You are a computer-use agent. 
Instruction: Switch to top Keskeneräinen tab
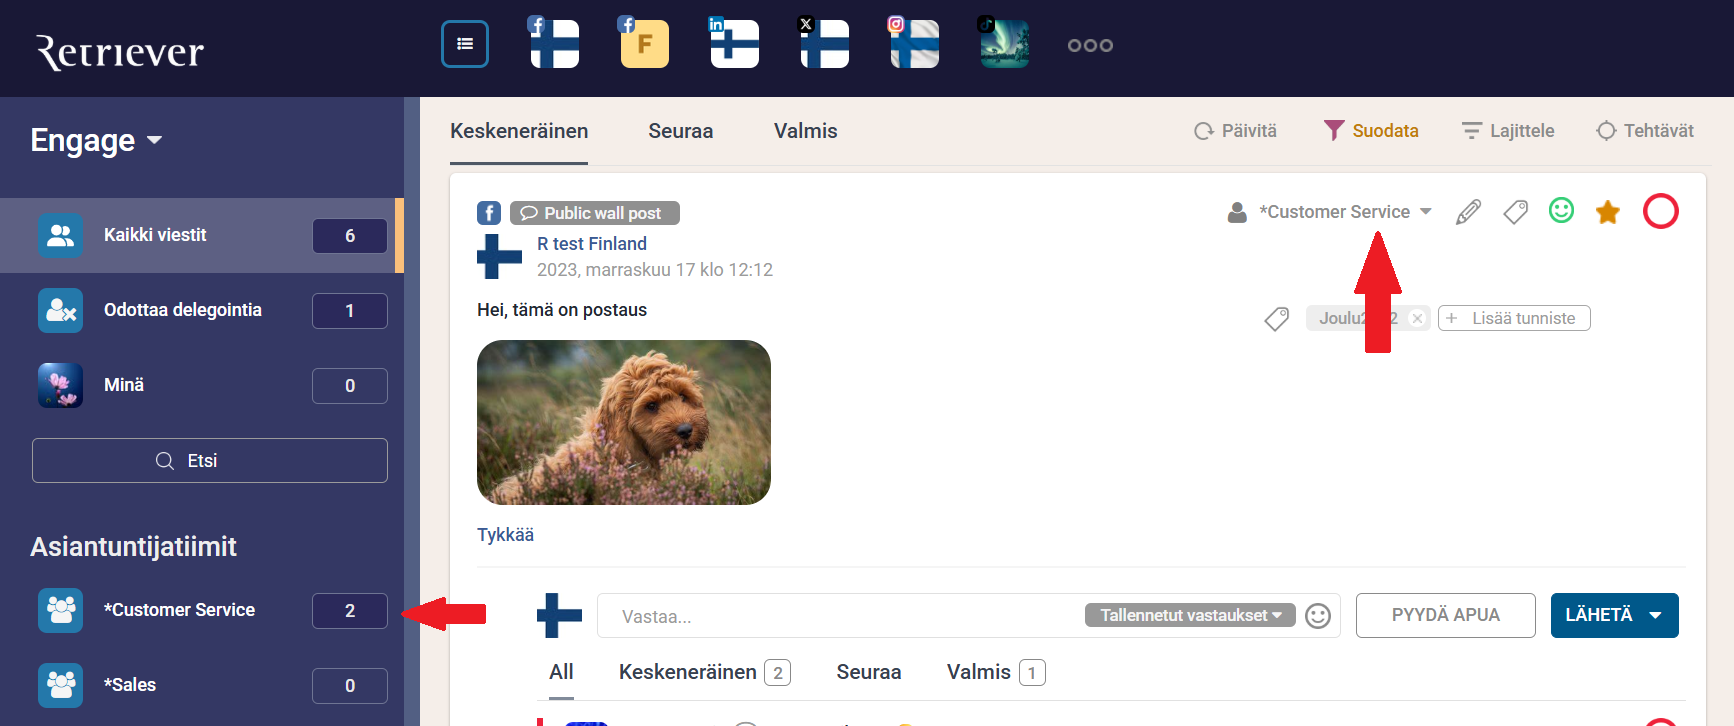tap(519, 131)
